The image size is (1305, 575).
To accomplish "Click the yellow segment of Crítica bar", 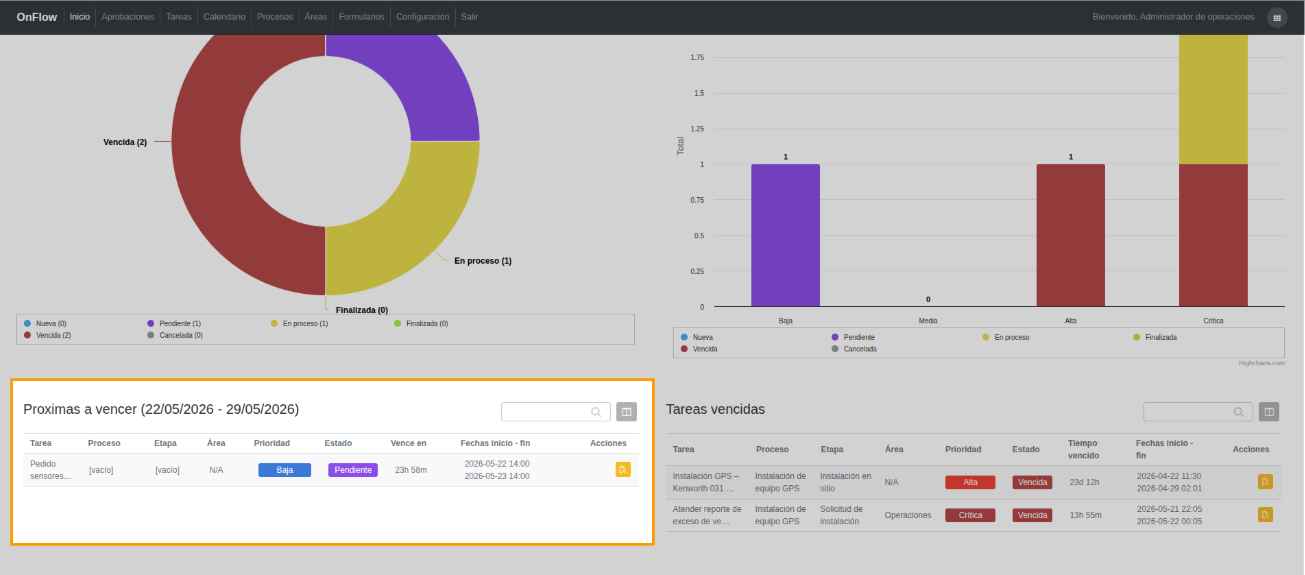I will [1213, 100].
